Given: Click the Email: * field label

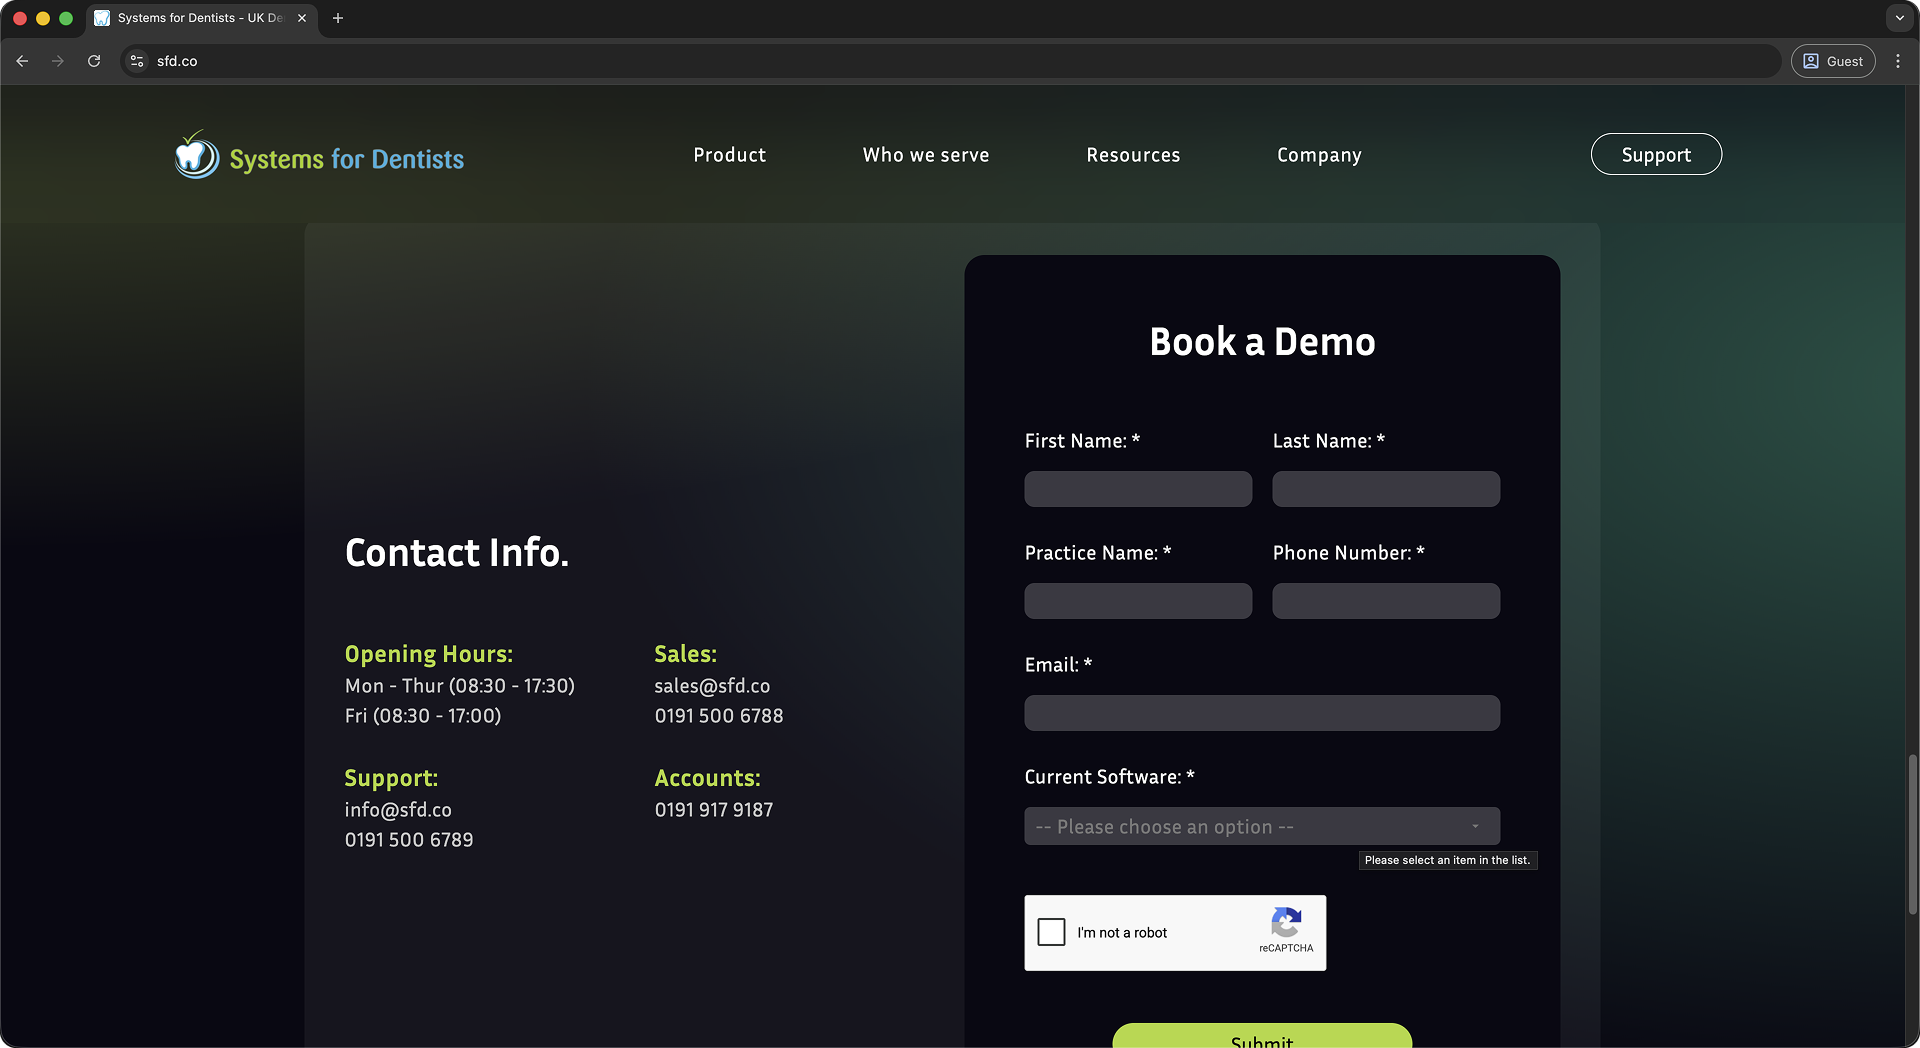Looking at the screenshot, I should [x=1058, y=665].
